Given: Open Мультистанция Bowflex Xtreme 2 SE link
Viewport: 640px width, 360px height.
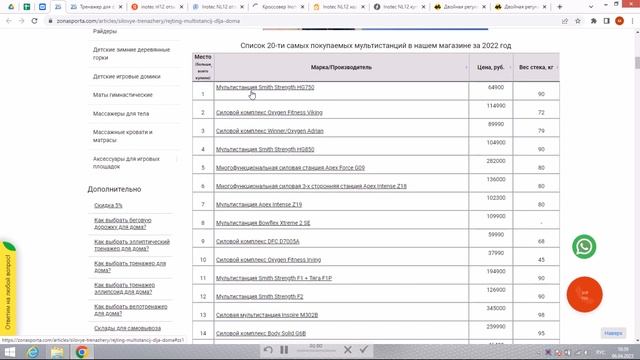Looking at the screenshot, I should [263, 222].
